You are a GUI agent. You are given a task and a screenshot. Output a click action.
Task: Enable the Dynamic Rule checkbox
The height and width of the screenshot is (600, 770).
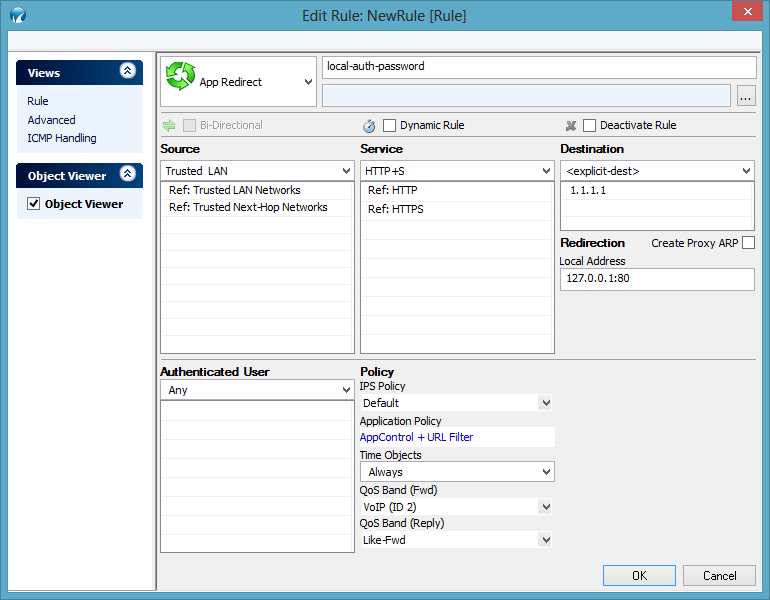[389, 125]
